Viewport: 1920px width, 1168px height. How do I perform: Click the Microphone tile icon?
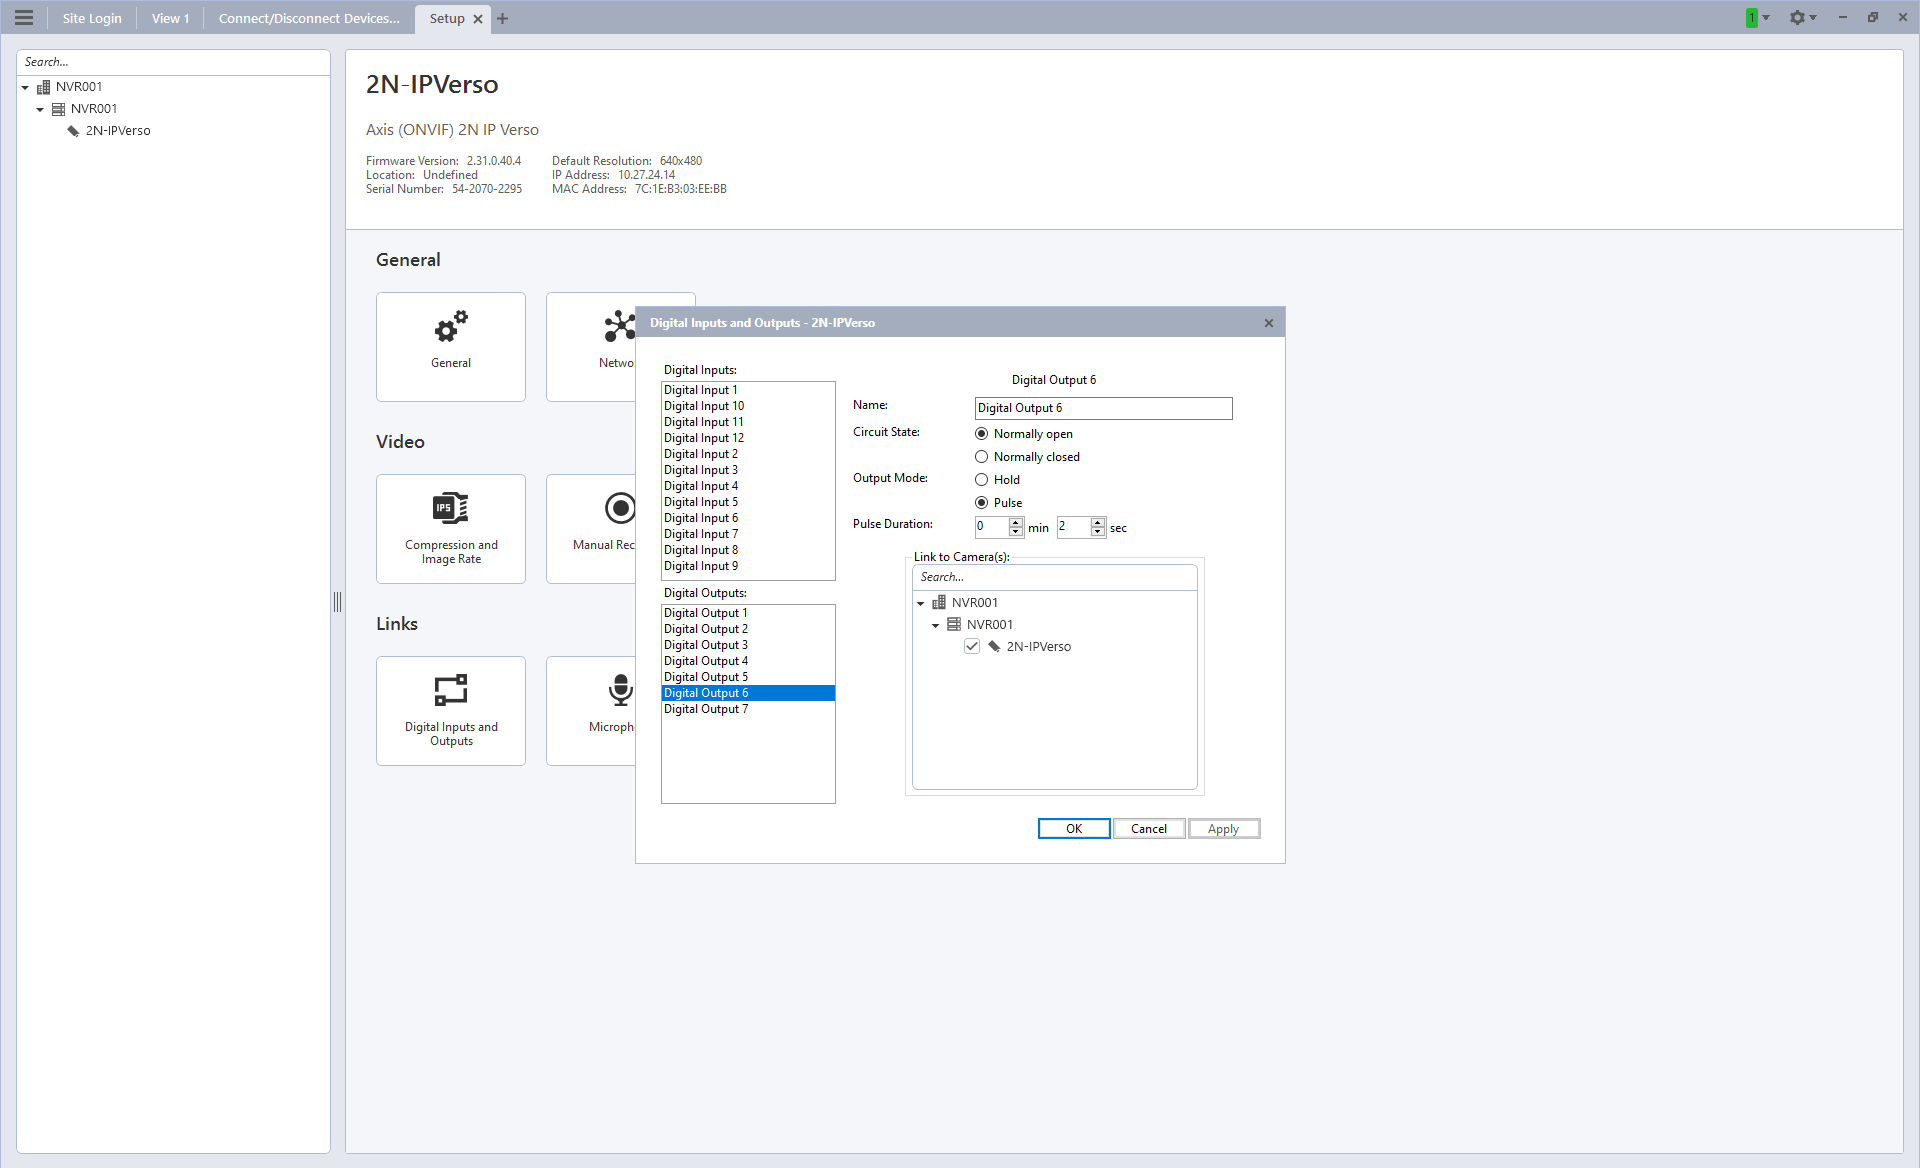coord(620,690)
